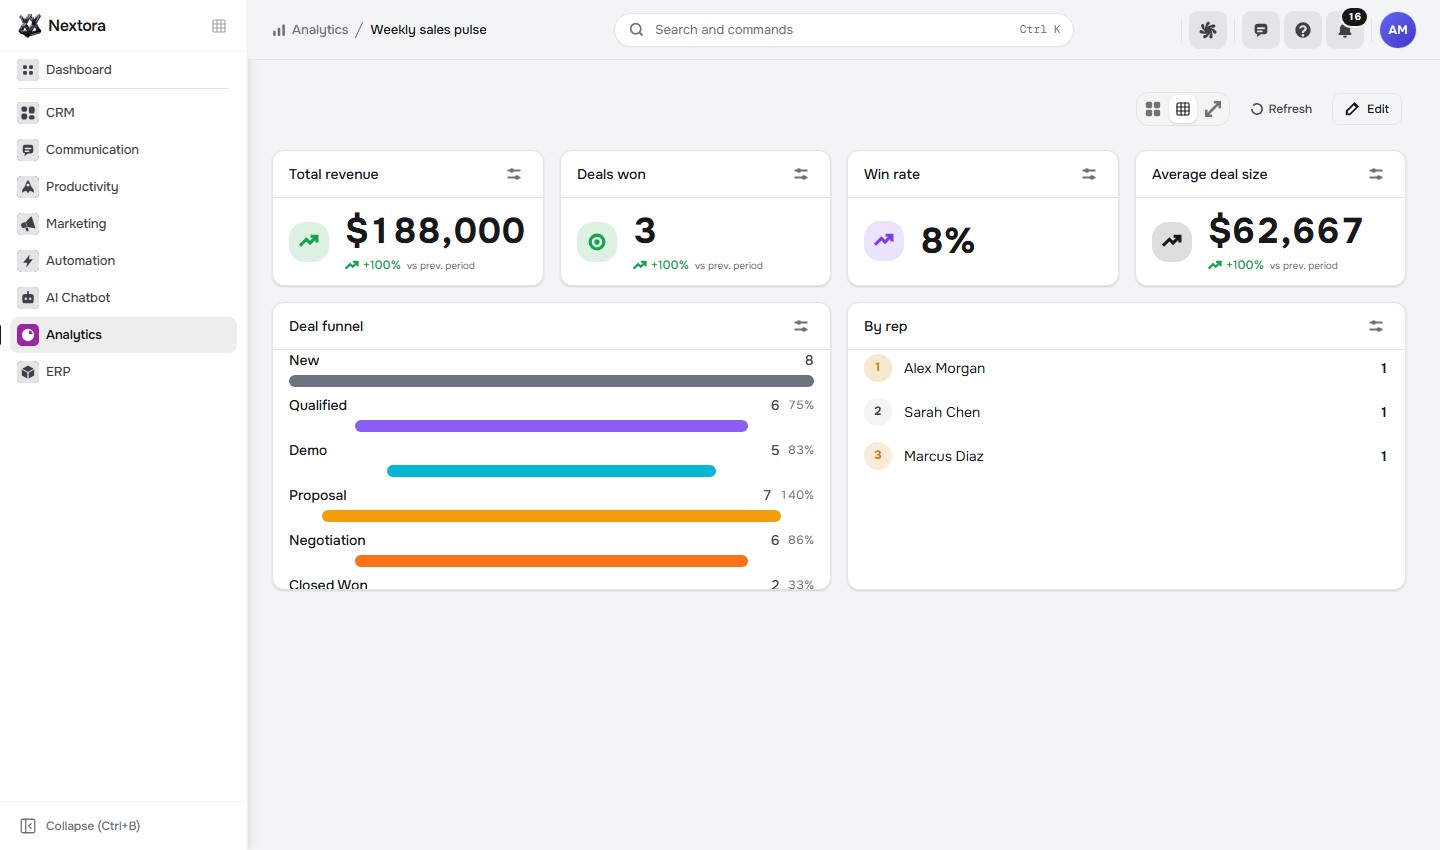Click the purple trend icon in Win rate
Screen dimensions: 1440x850
[x=884, y=241]
